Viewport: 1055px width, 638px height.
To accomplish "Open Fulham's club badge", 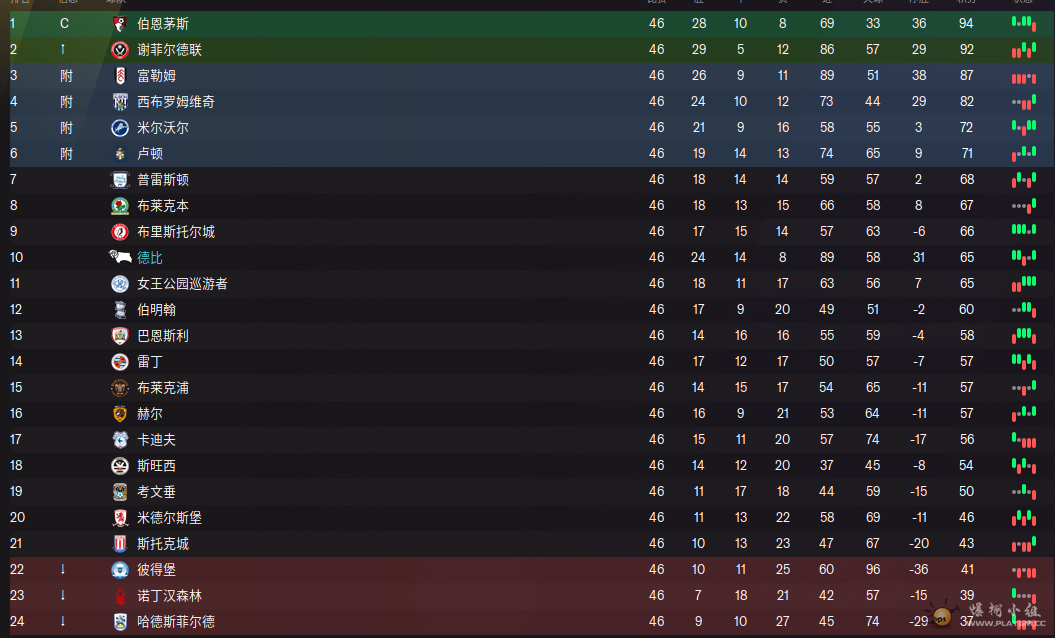I will 120,76.
